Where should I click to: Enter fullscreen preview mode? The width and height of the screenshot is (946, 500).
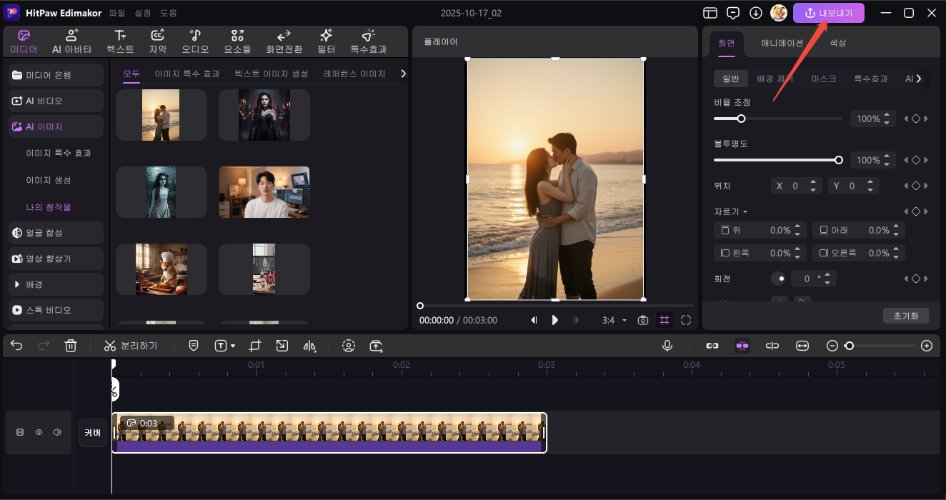(x=686, y=320)
